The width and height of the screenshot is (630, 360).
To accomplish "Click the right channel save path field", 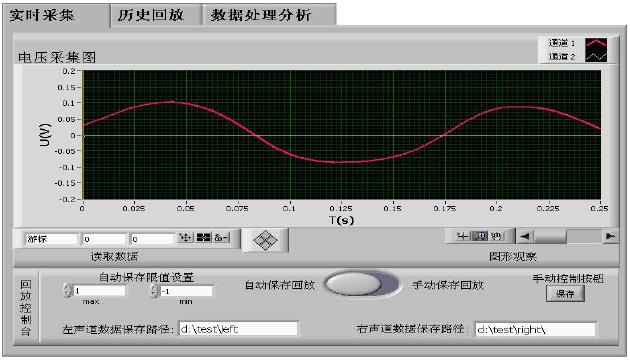I will point(535,329).
